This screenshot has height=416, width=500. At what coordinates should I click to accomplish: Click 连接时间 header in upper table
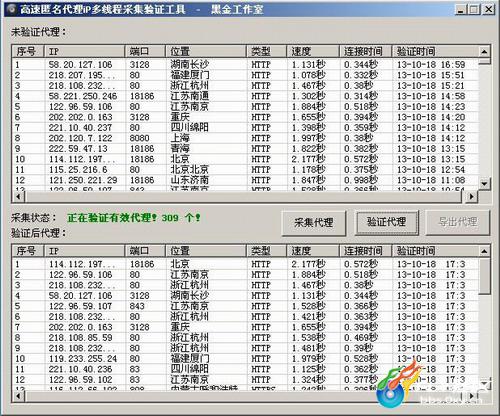pyautogui.click(x=365, y=51)
